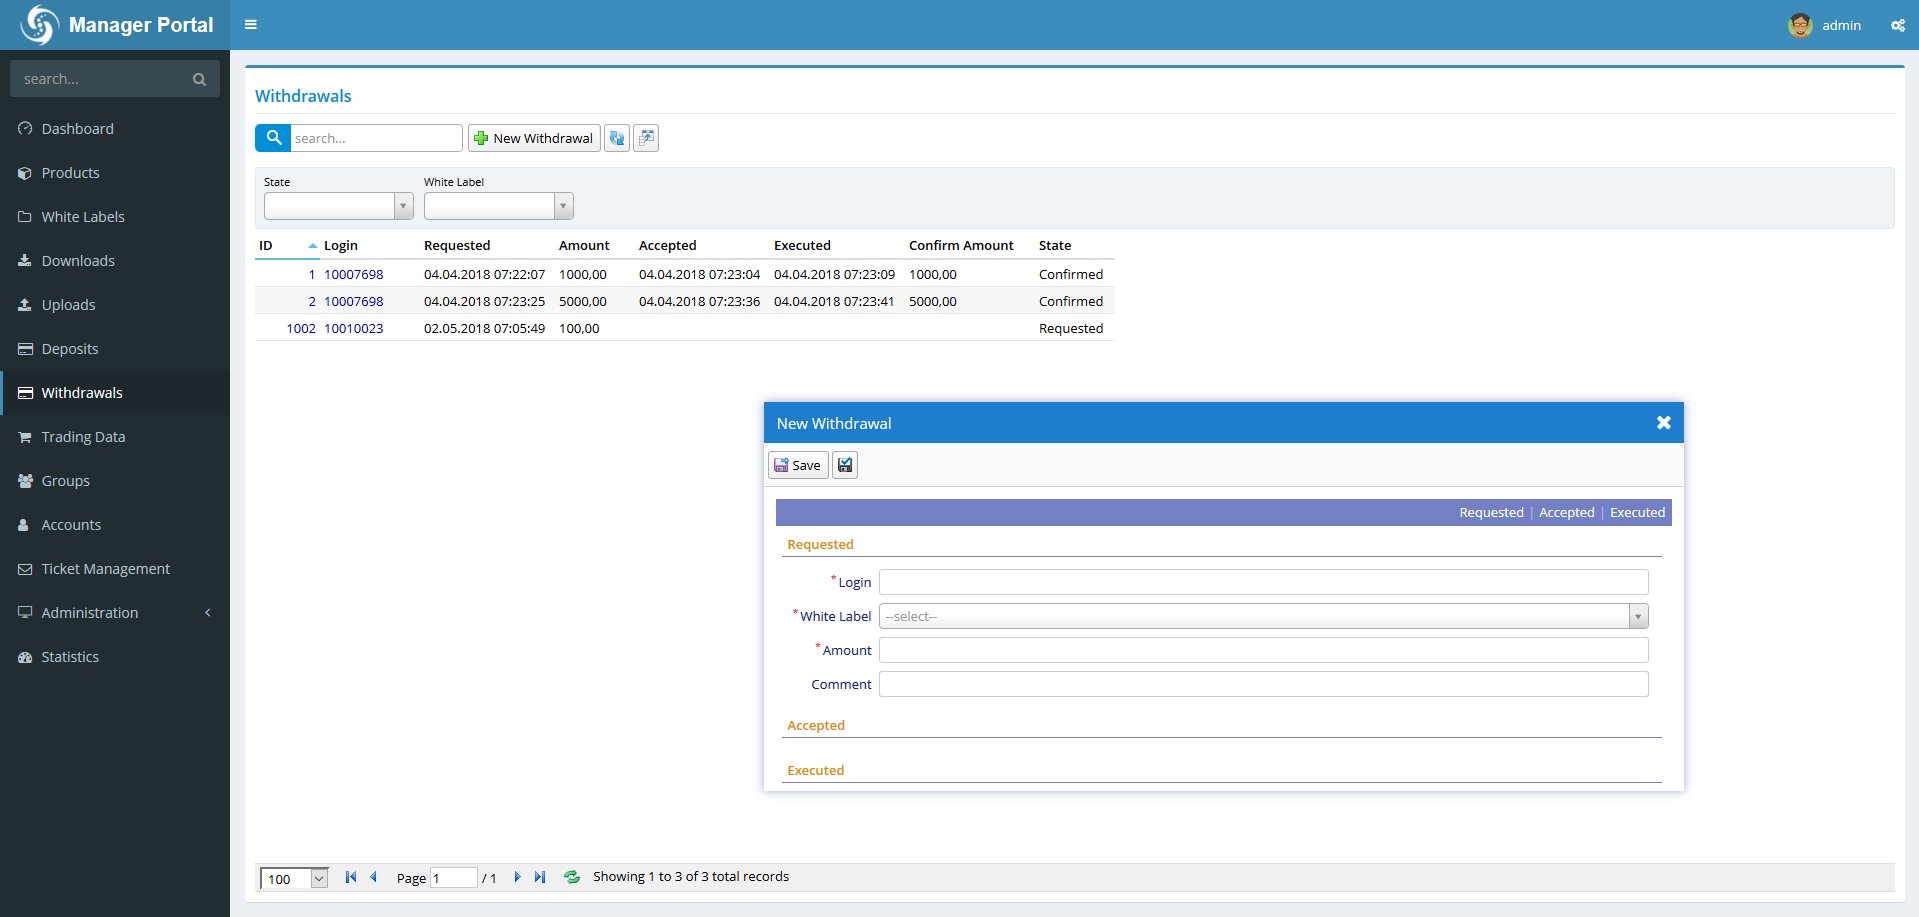The width and height of the screenshot is (1919, 917).
Task: Click the hamburger menu icon in header
Action: pos(251,25)
